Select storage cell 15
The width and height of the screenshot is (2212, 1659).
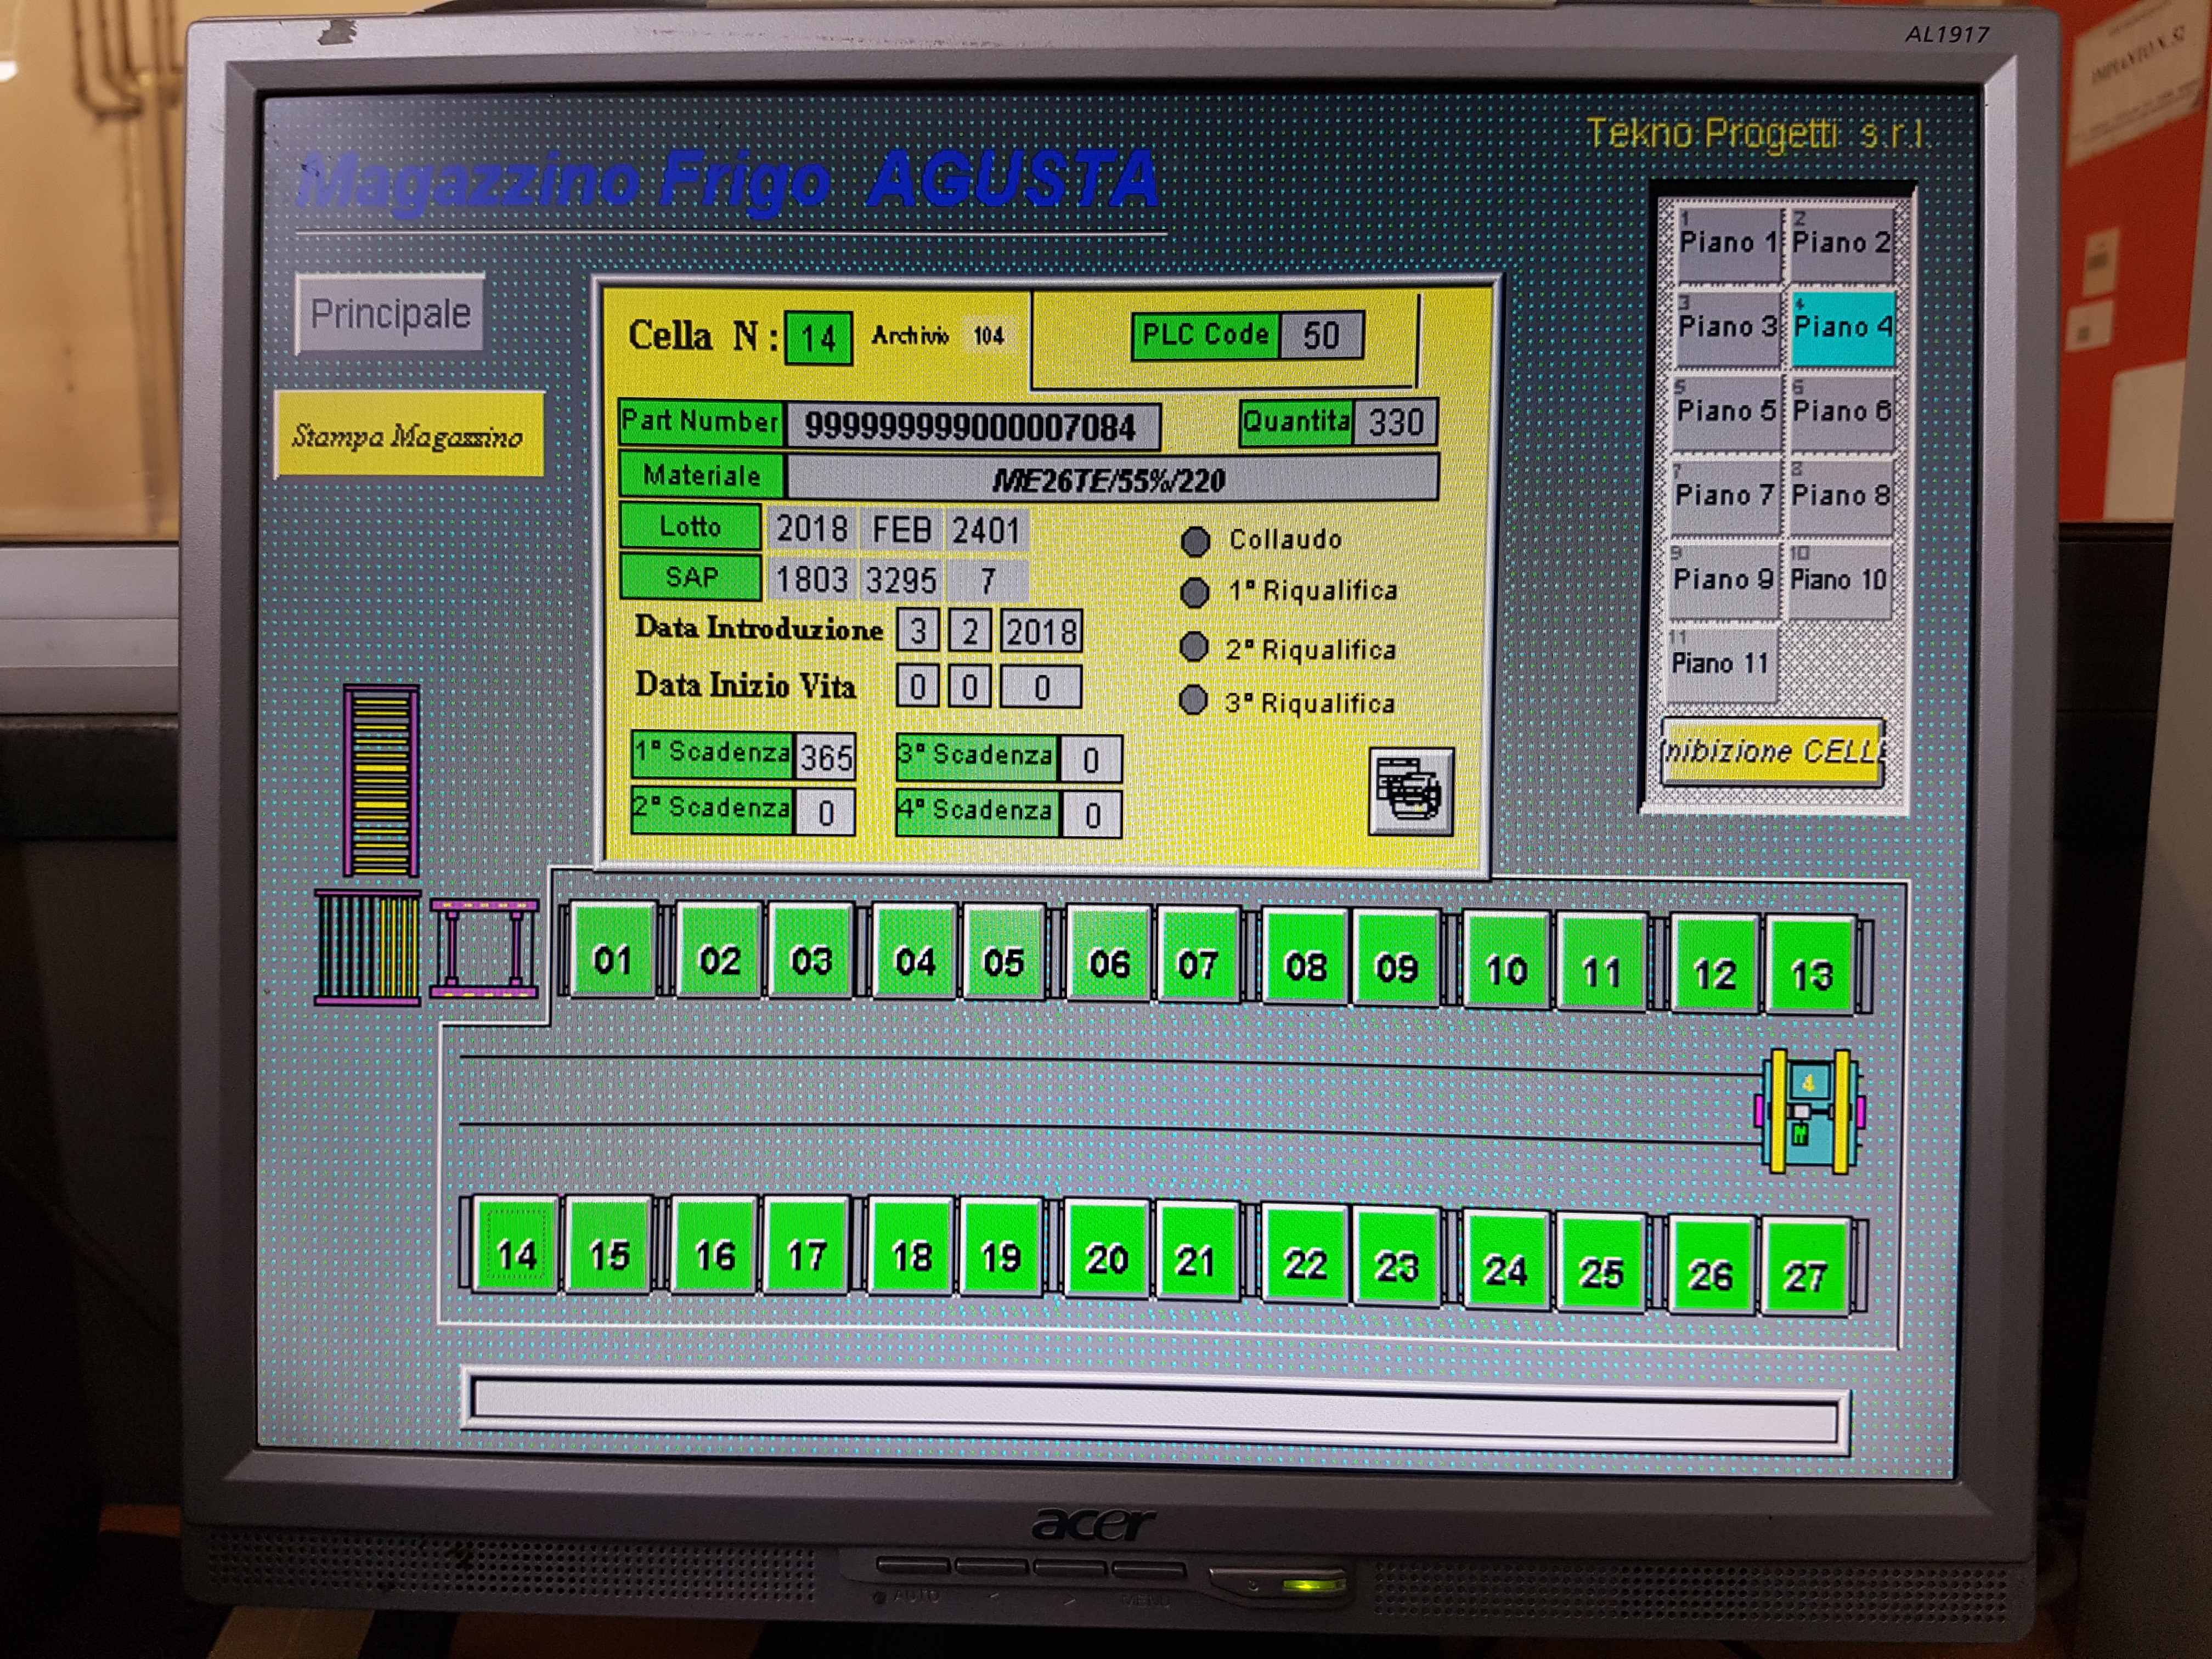click(x=608, y=1246)
